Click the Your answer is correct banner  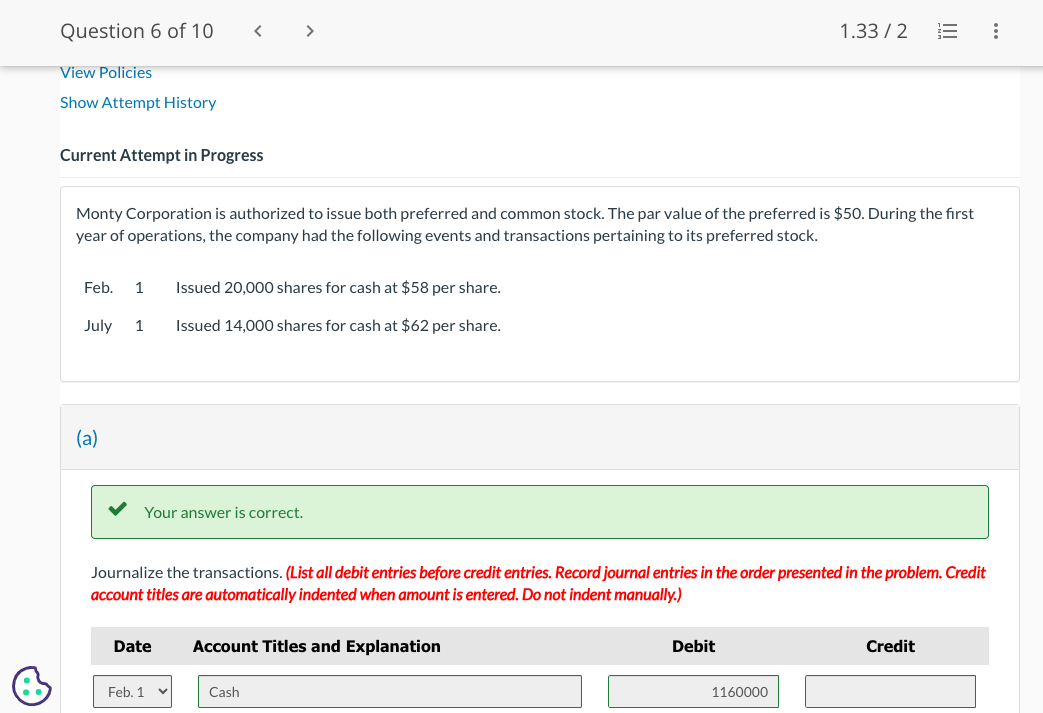click(x=540, y=512)
